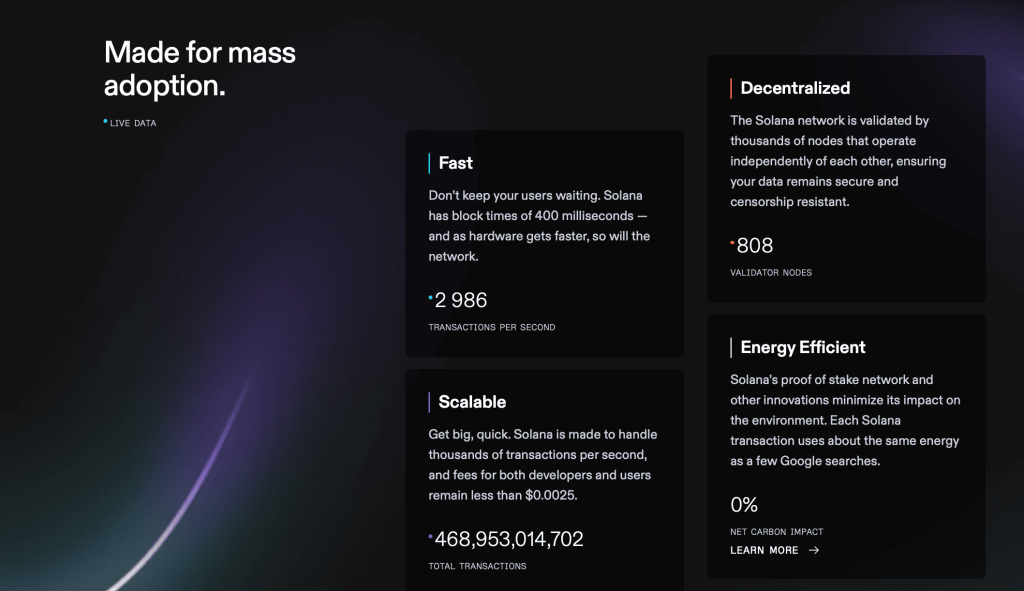Click the Scalable card heading
Viewport: 1024px width, 591px height.
coord(472,402)
